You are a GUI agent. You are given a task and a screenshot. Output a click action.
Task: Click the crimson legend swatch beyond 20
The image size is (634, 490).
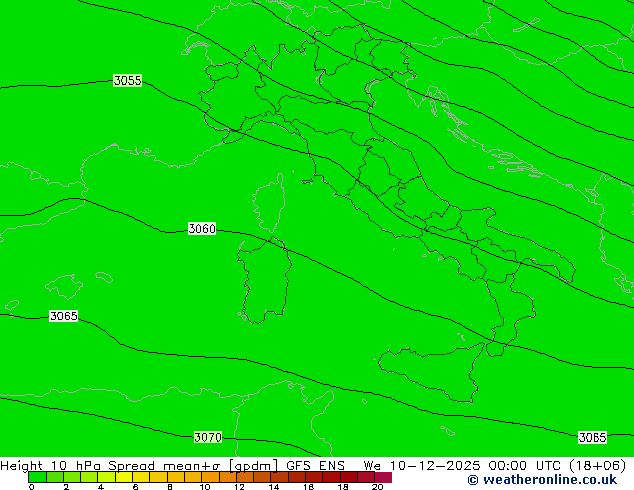pyautogui.click(x=383, y=477)
